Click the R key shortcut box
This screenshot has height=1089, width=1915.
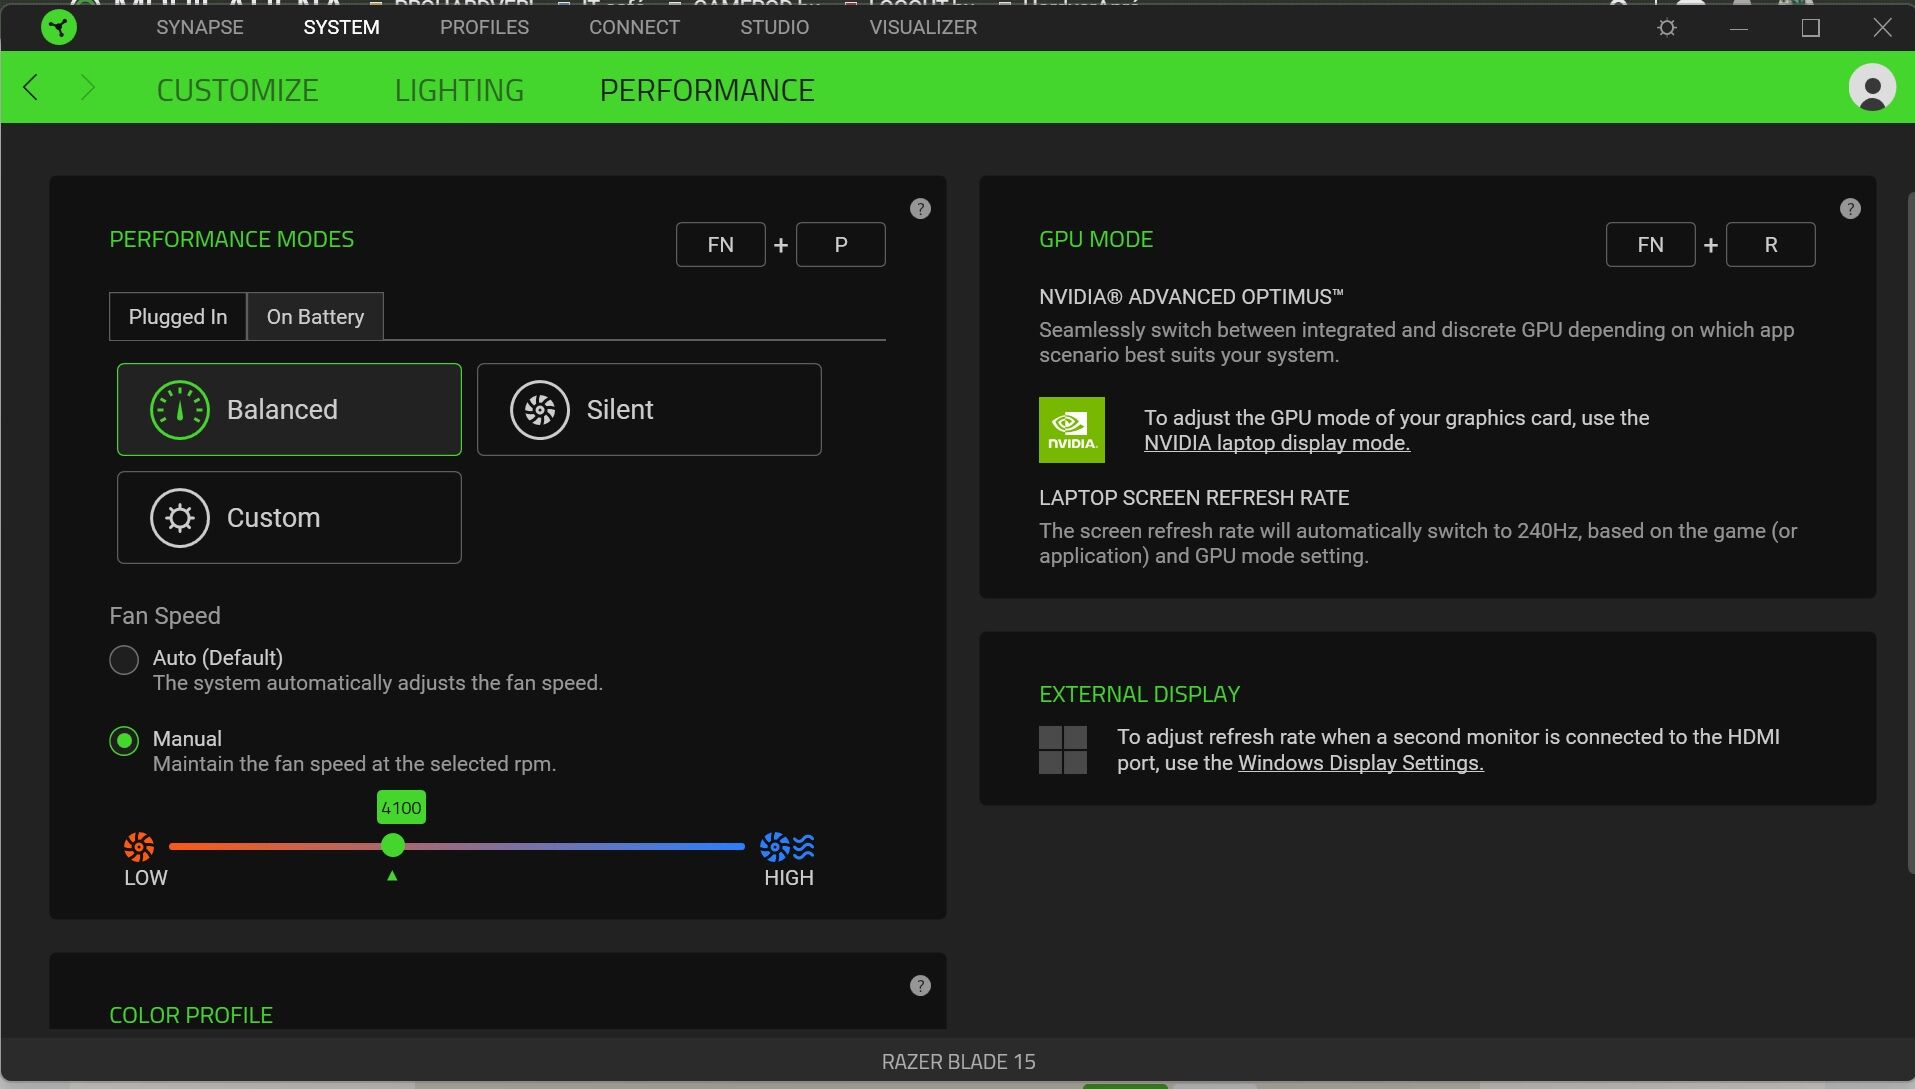coord(1771,245)
